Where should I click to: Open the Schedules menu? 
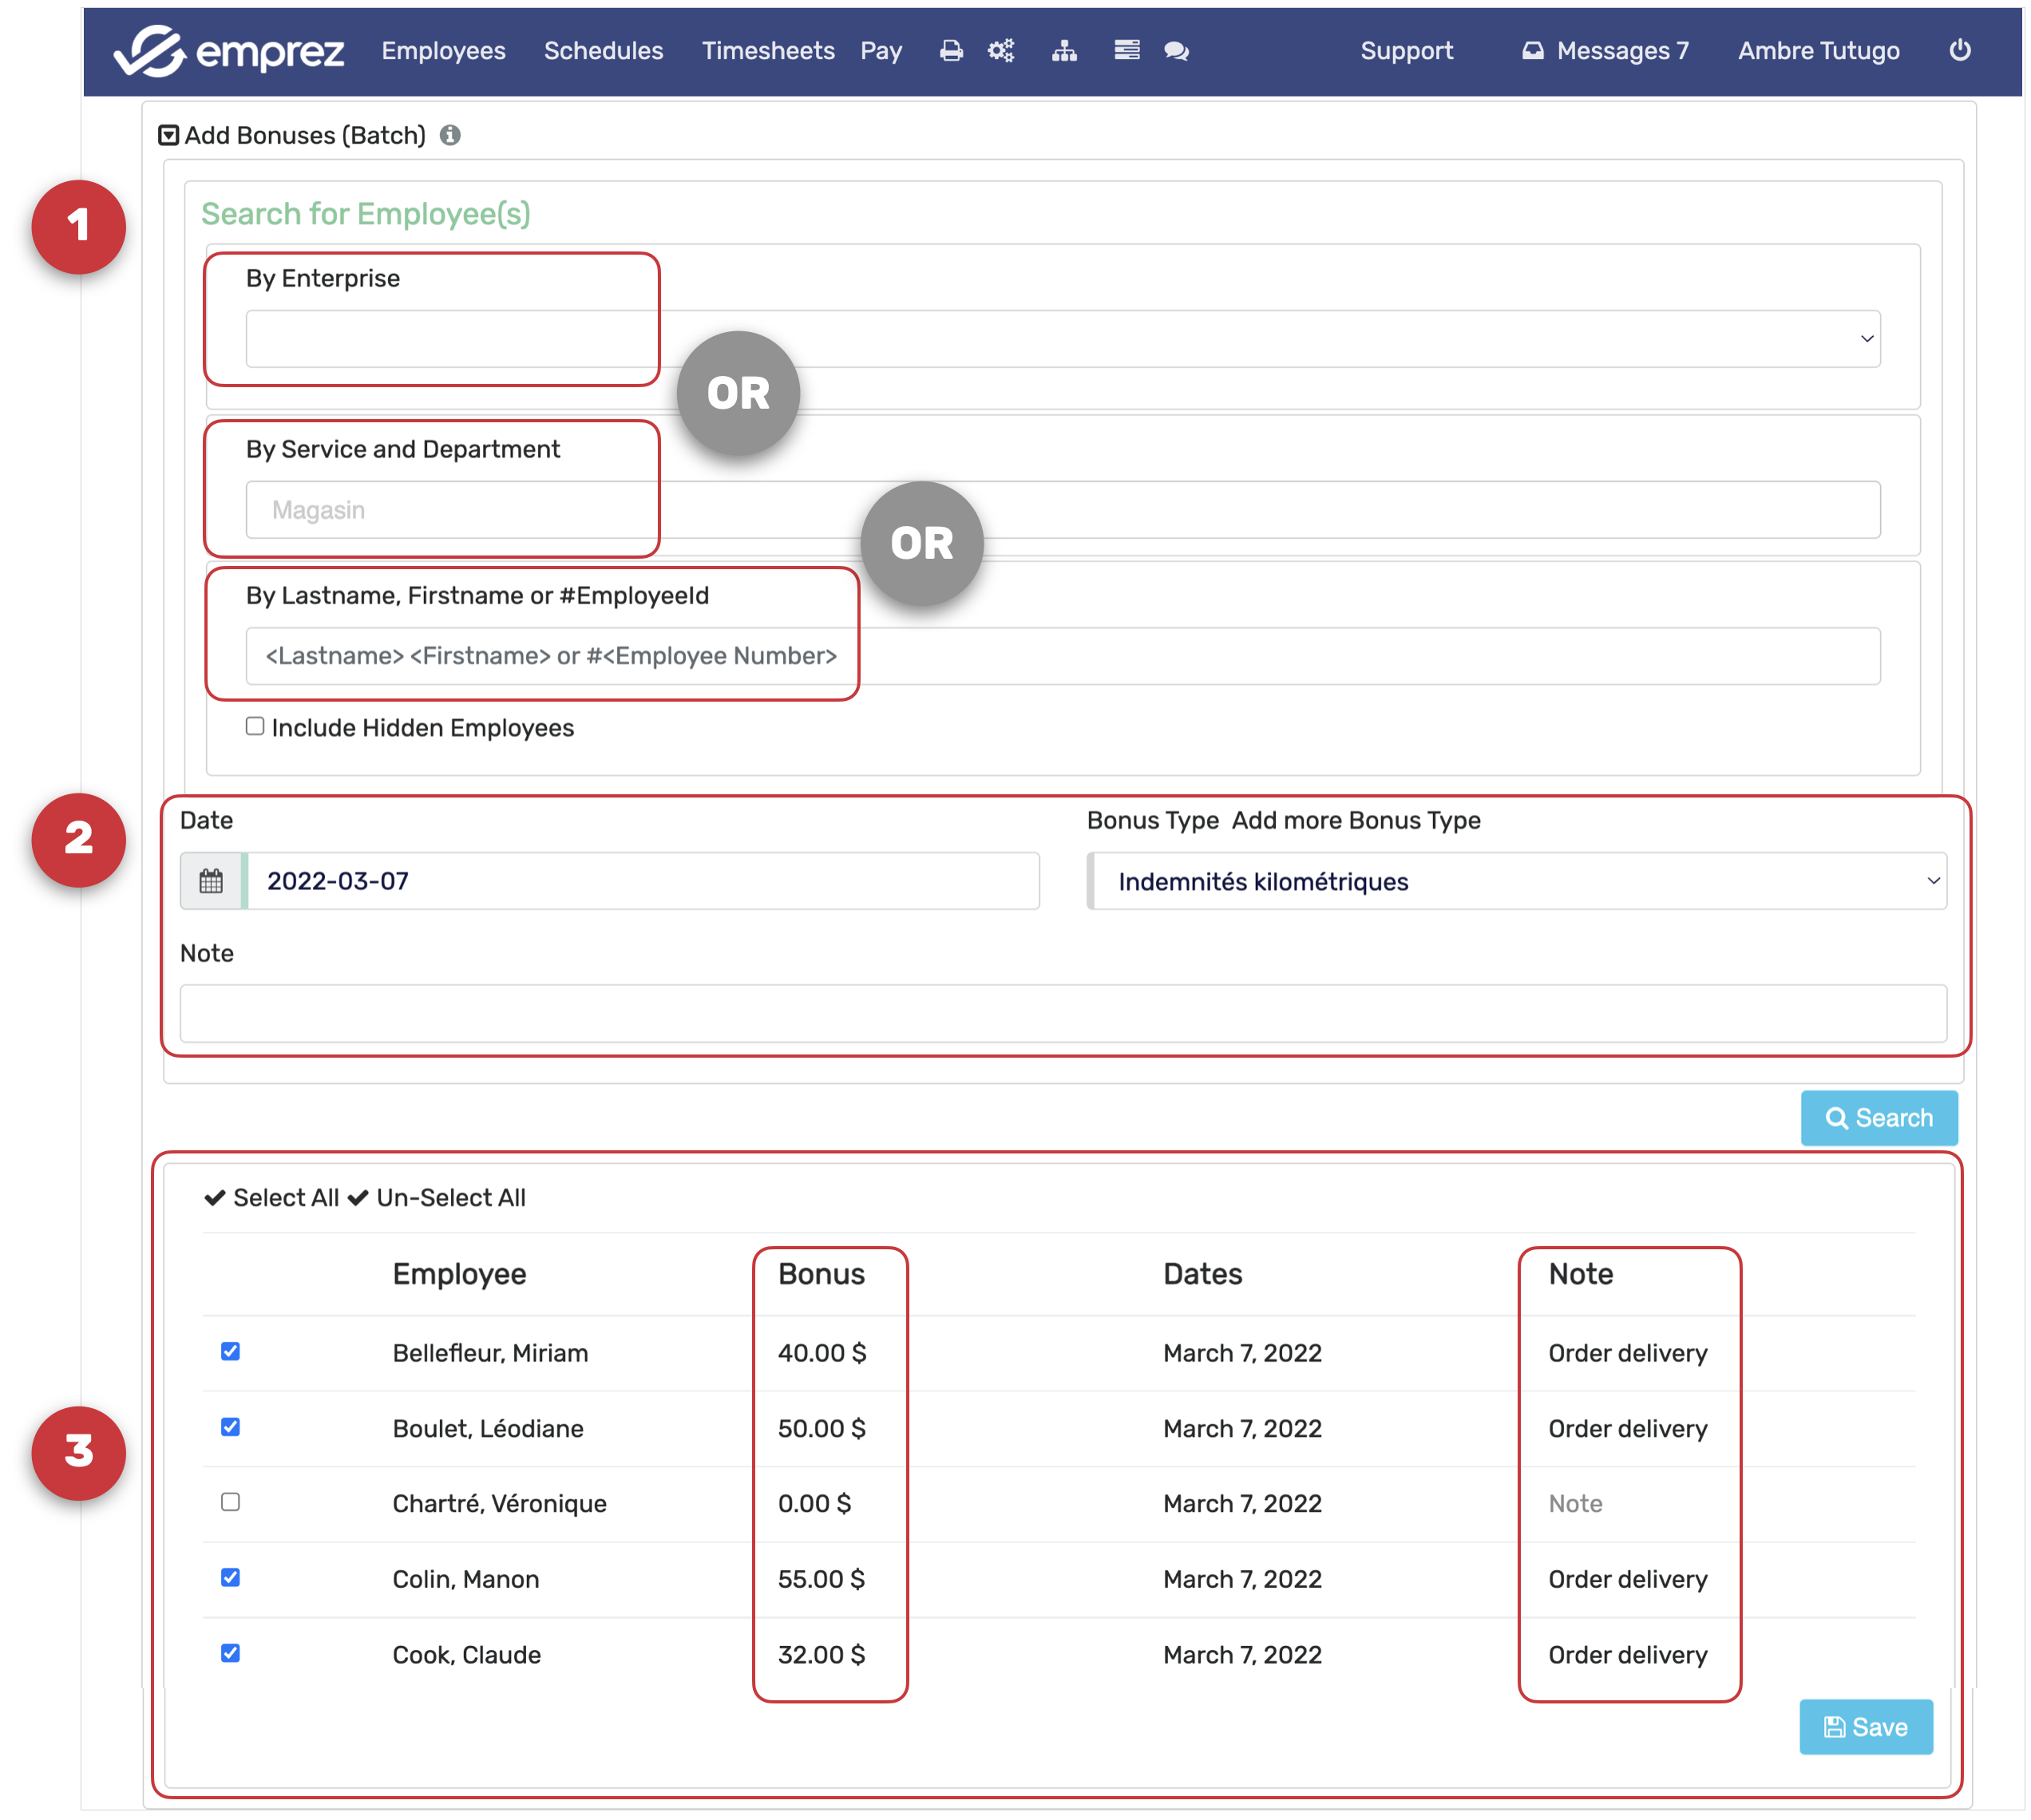tap(603, 51)
